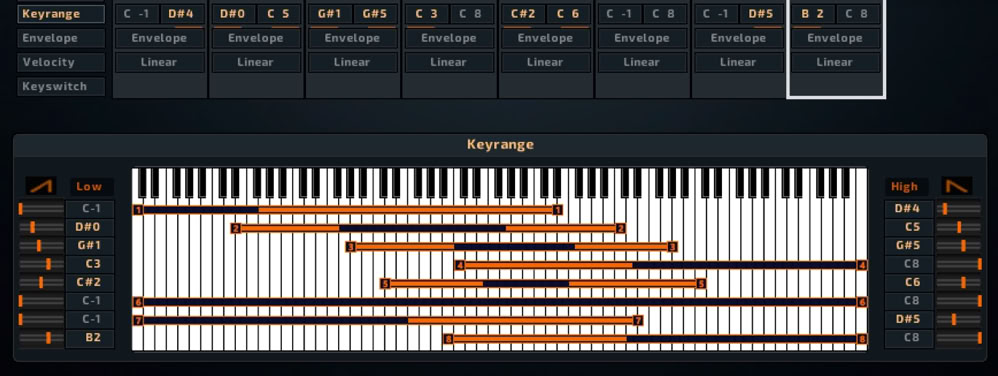Click Envelope button in the G#1 column
998x376 pixels.
click(x=353, y=38)
